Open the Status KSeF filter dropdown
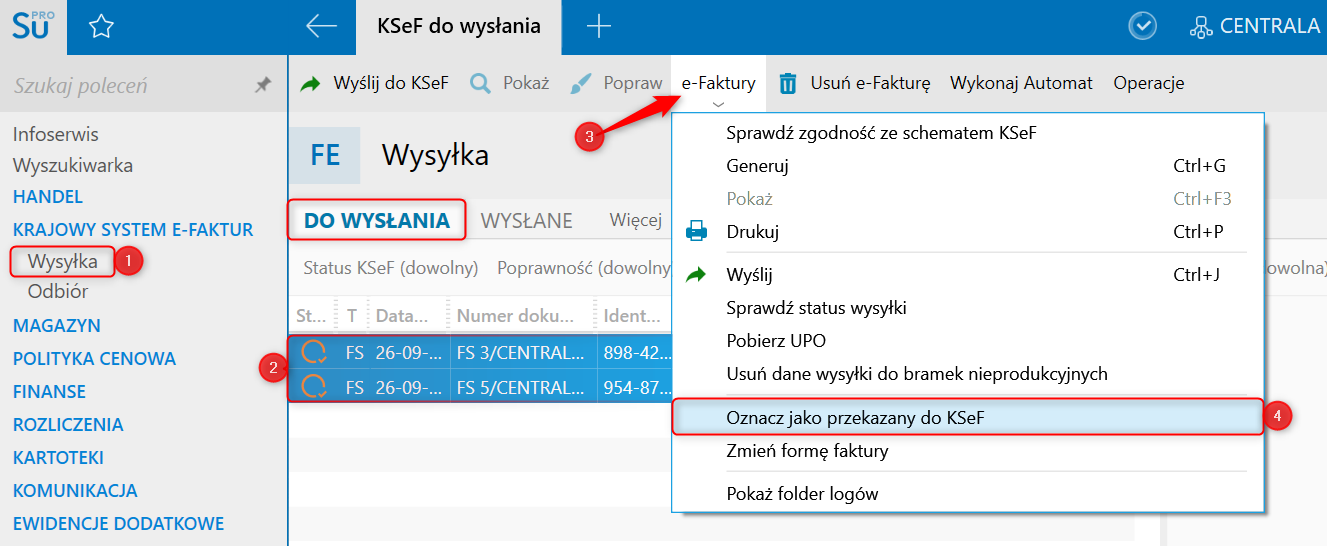 tap(391, 268)
